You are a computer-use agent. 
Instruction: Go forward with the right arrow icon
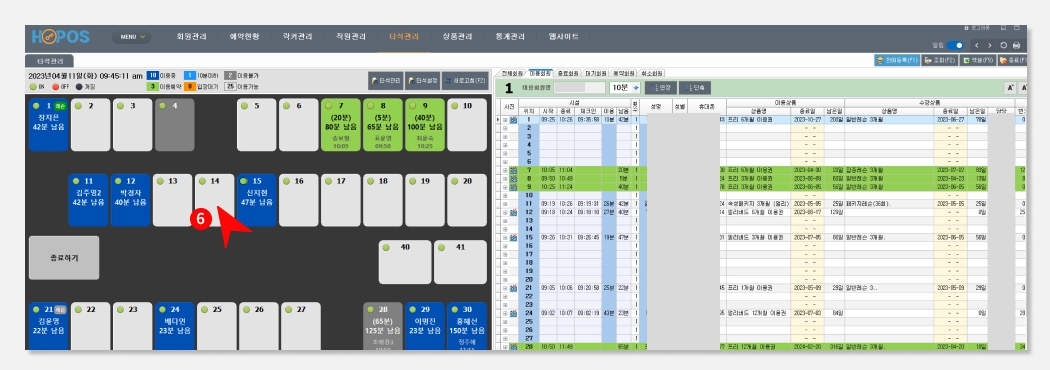(x=989, y=45)
